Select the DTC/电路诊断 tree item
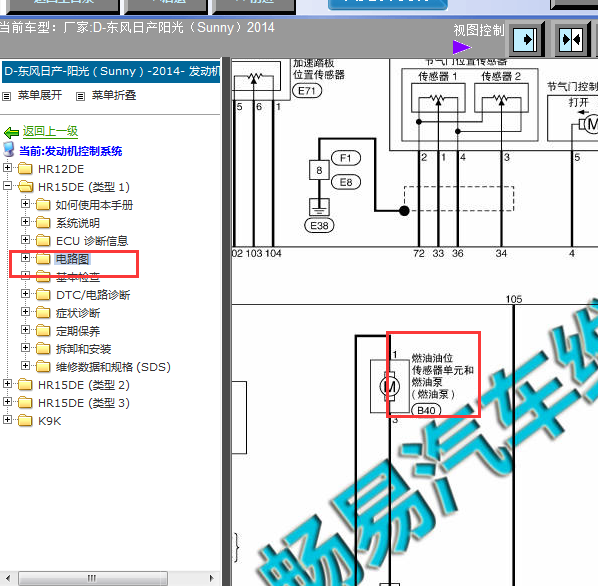The image size is (598, 586). click(x=93, y=295)
